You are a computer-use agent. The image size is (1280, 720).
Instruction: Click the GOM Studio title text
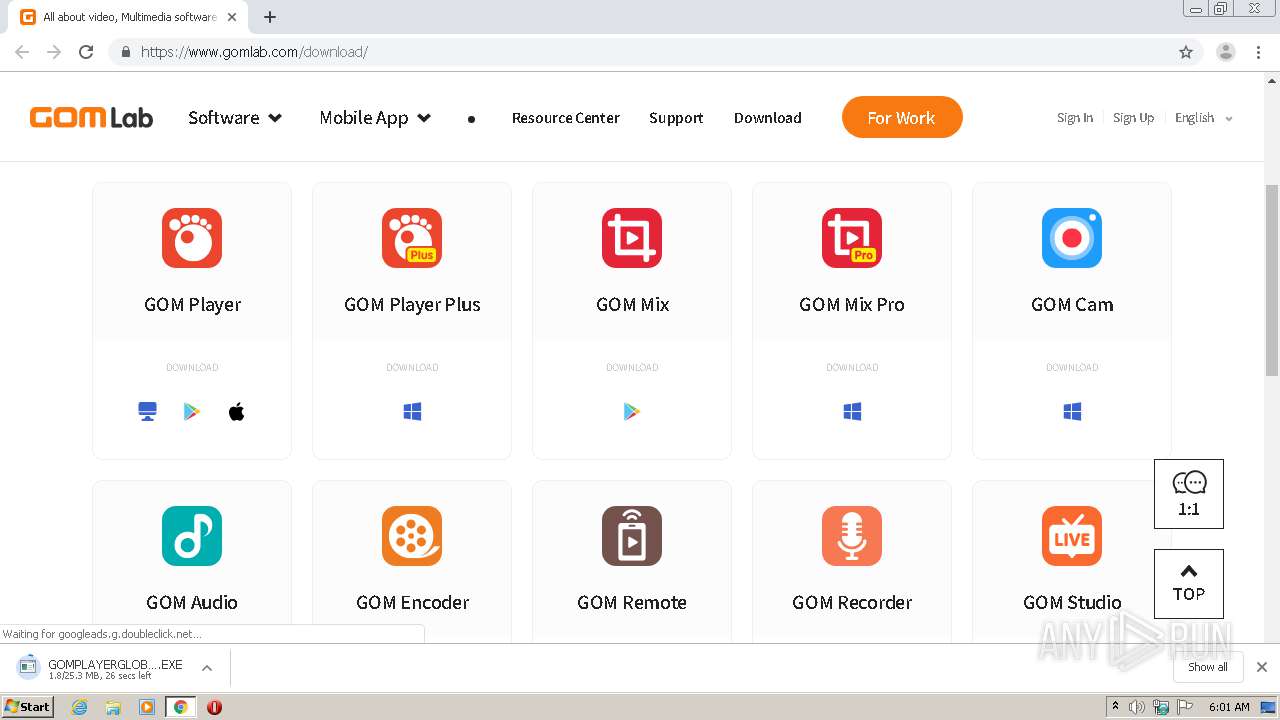tap(1072, 603)
